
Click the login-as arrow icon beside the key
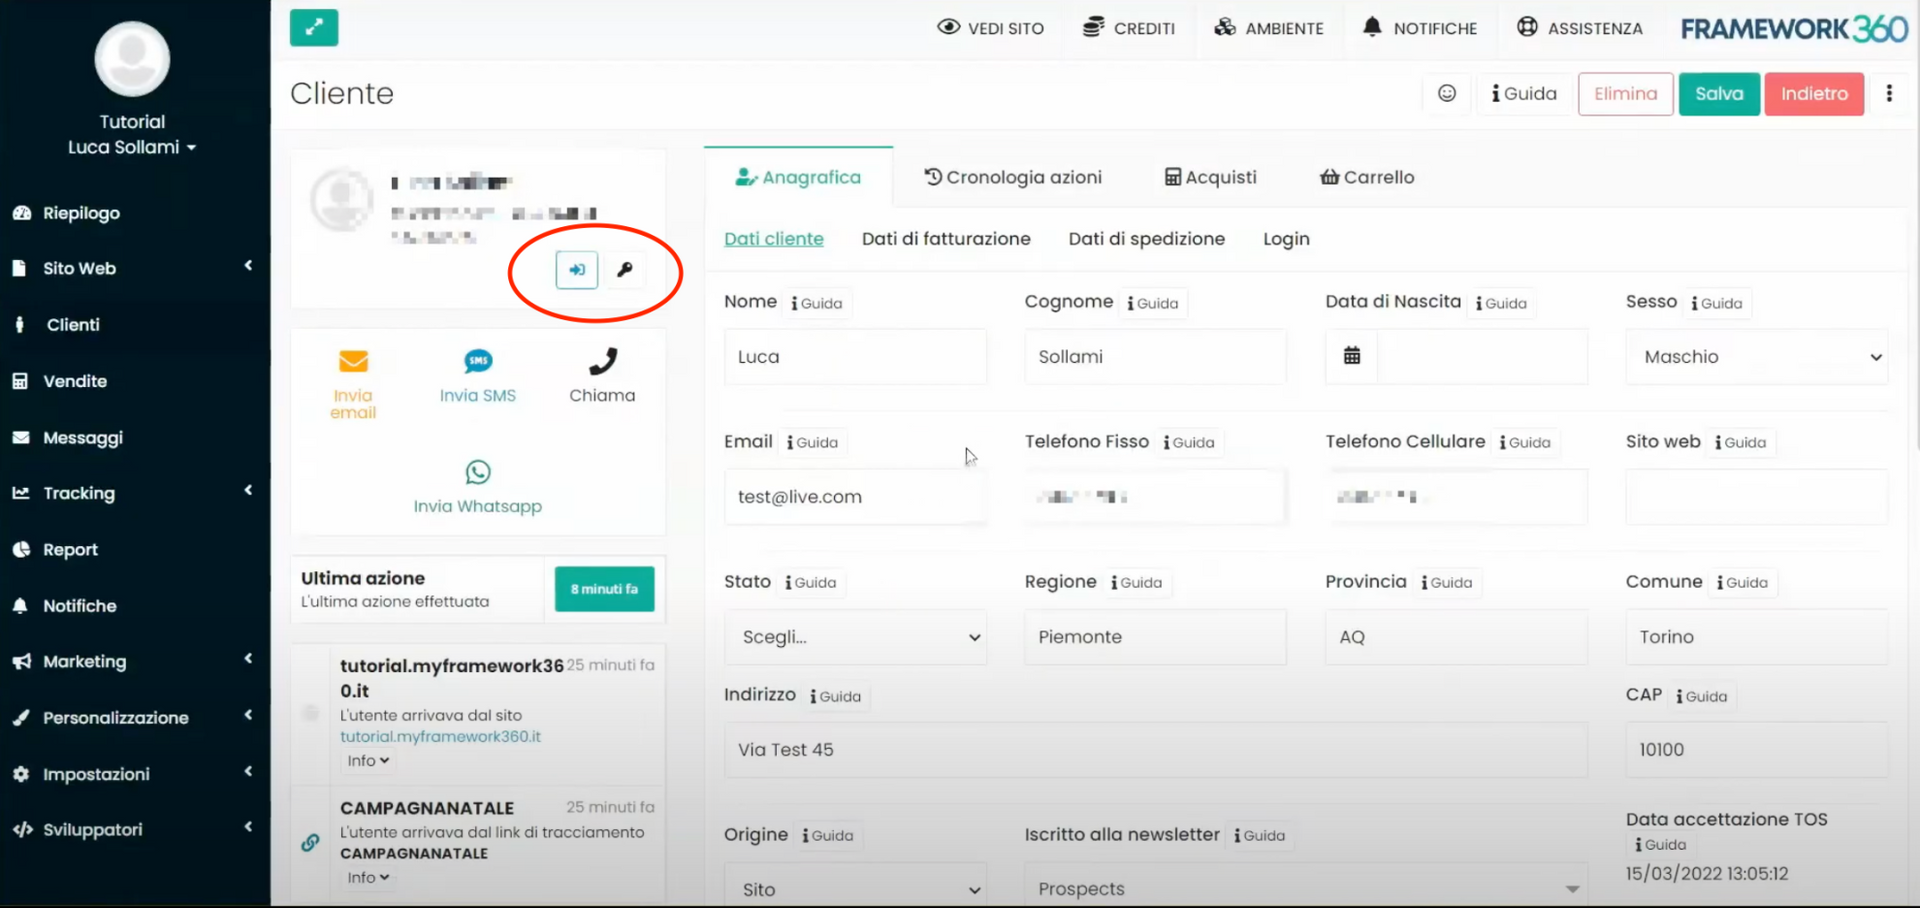[x=577, y=269]
